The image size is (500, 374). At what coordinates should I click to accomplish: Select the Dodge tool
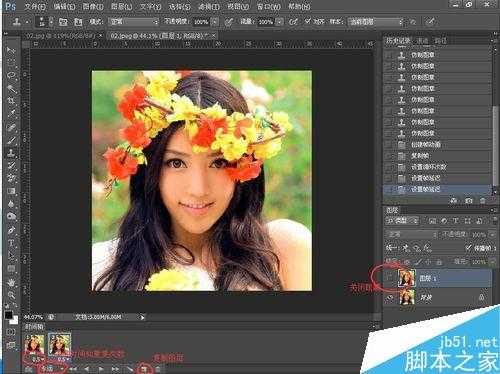pos(11,216)
